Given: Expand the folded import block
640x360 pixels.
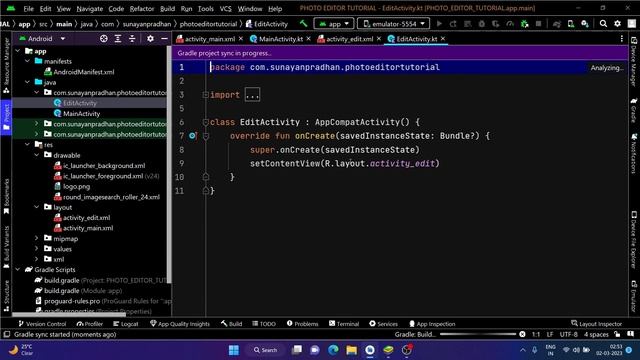Looking at the screenshot, I should pyautogui.click(x=252, y=95).
